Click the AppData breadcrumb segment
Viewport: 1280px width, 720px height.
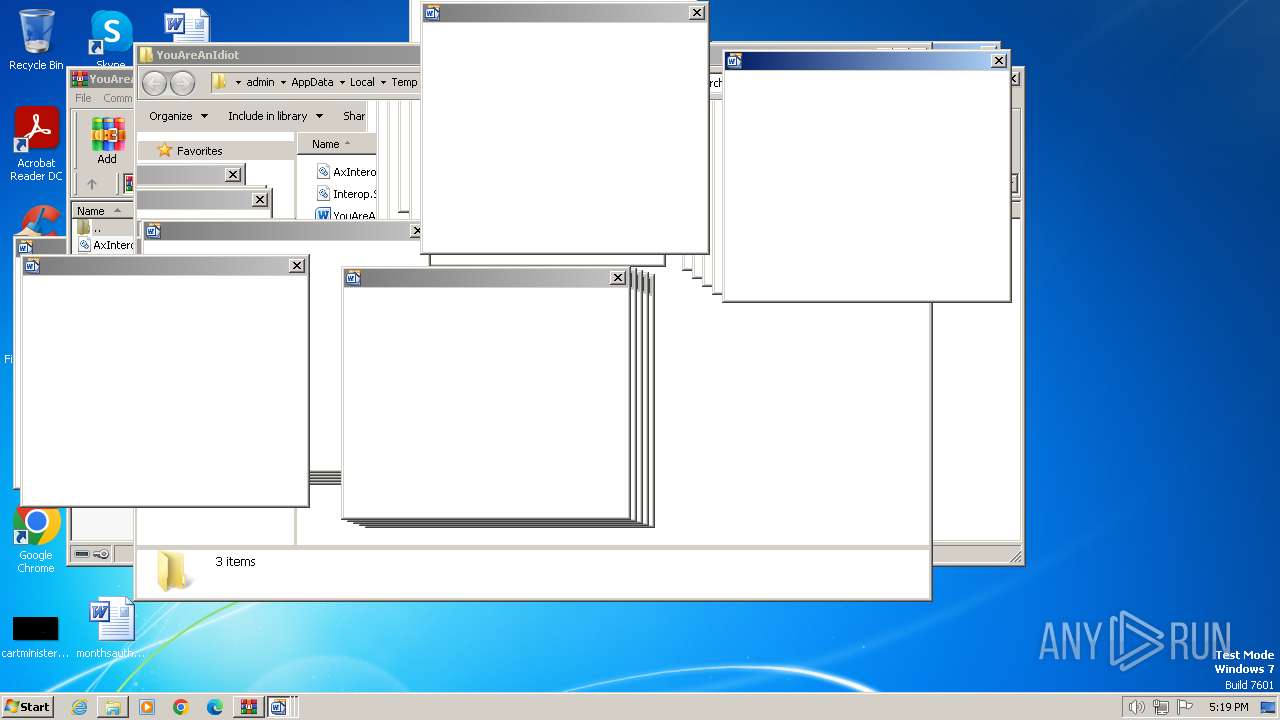pyautogui.click(x=312, y=82)
